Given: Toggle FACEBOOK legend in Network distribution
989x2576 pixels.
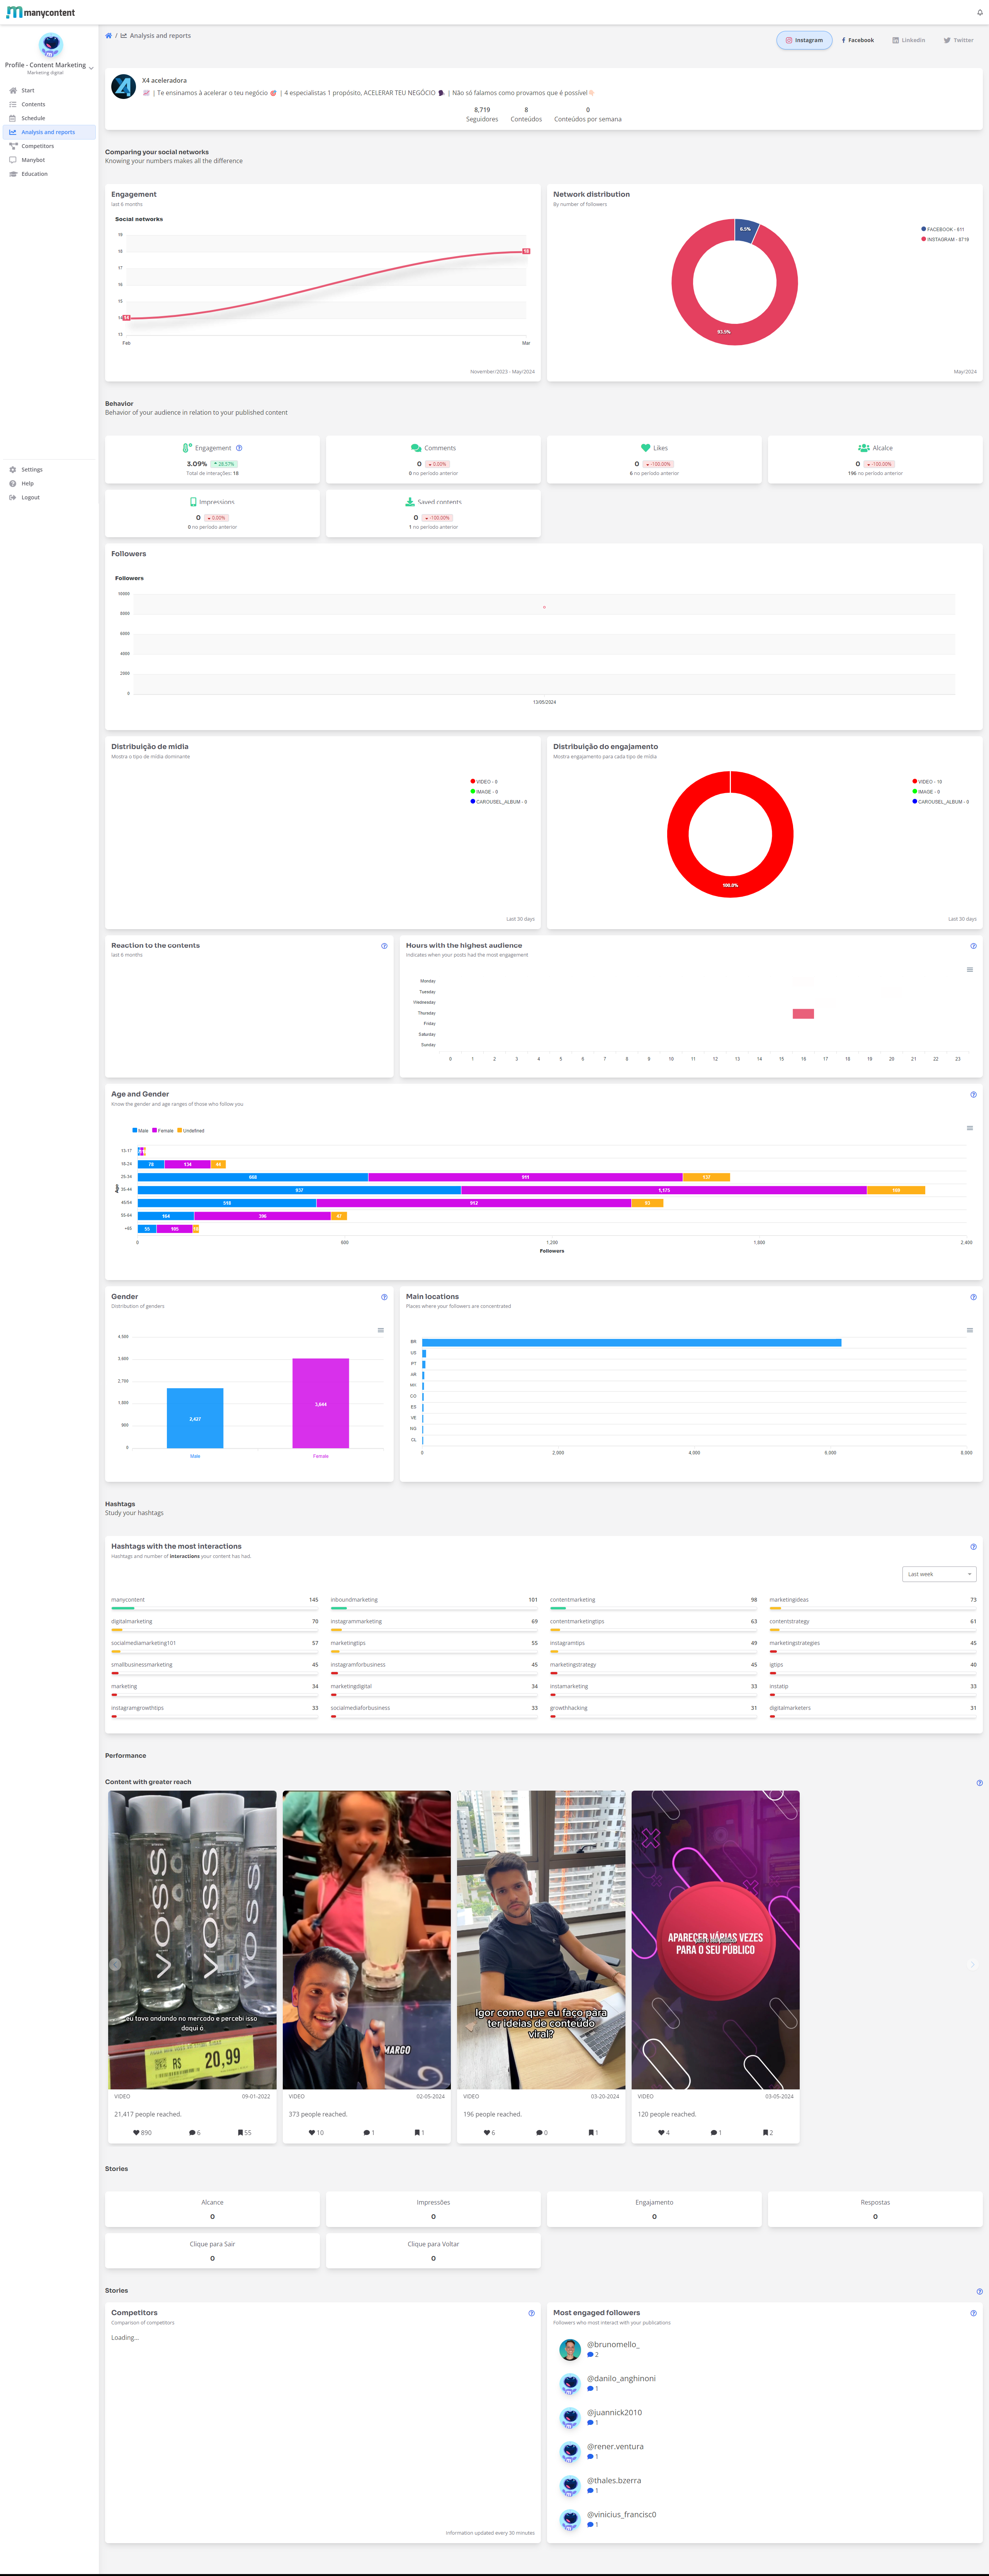Looking at the screenshot, I should pos(941,229).
